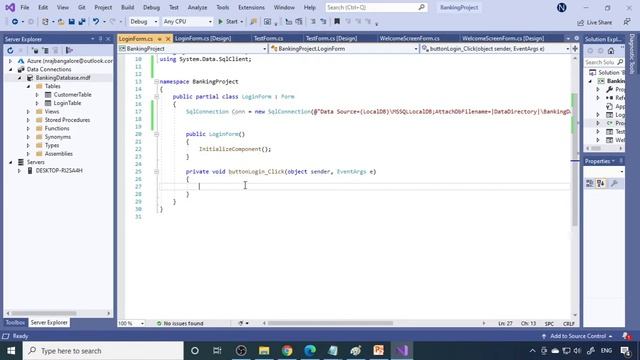640x360 pixels.
Task: Click the Save All toolbar icon
Action: click(x=82, y=22)
